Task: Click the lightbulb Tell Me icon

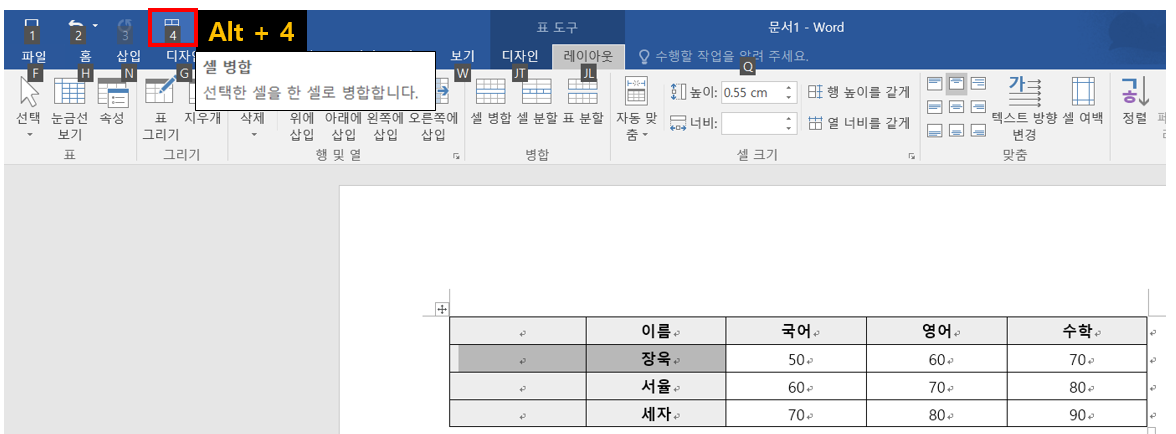Action: click(644, 56)
